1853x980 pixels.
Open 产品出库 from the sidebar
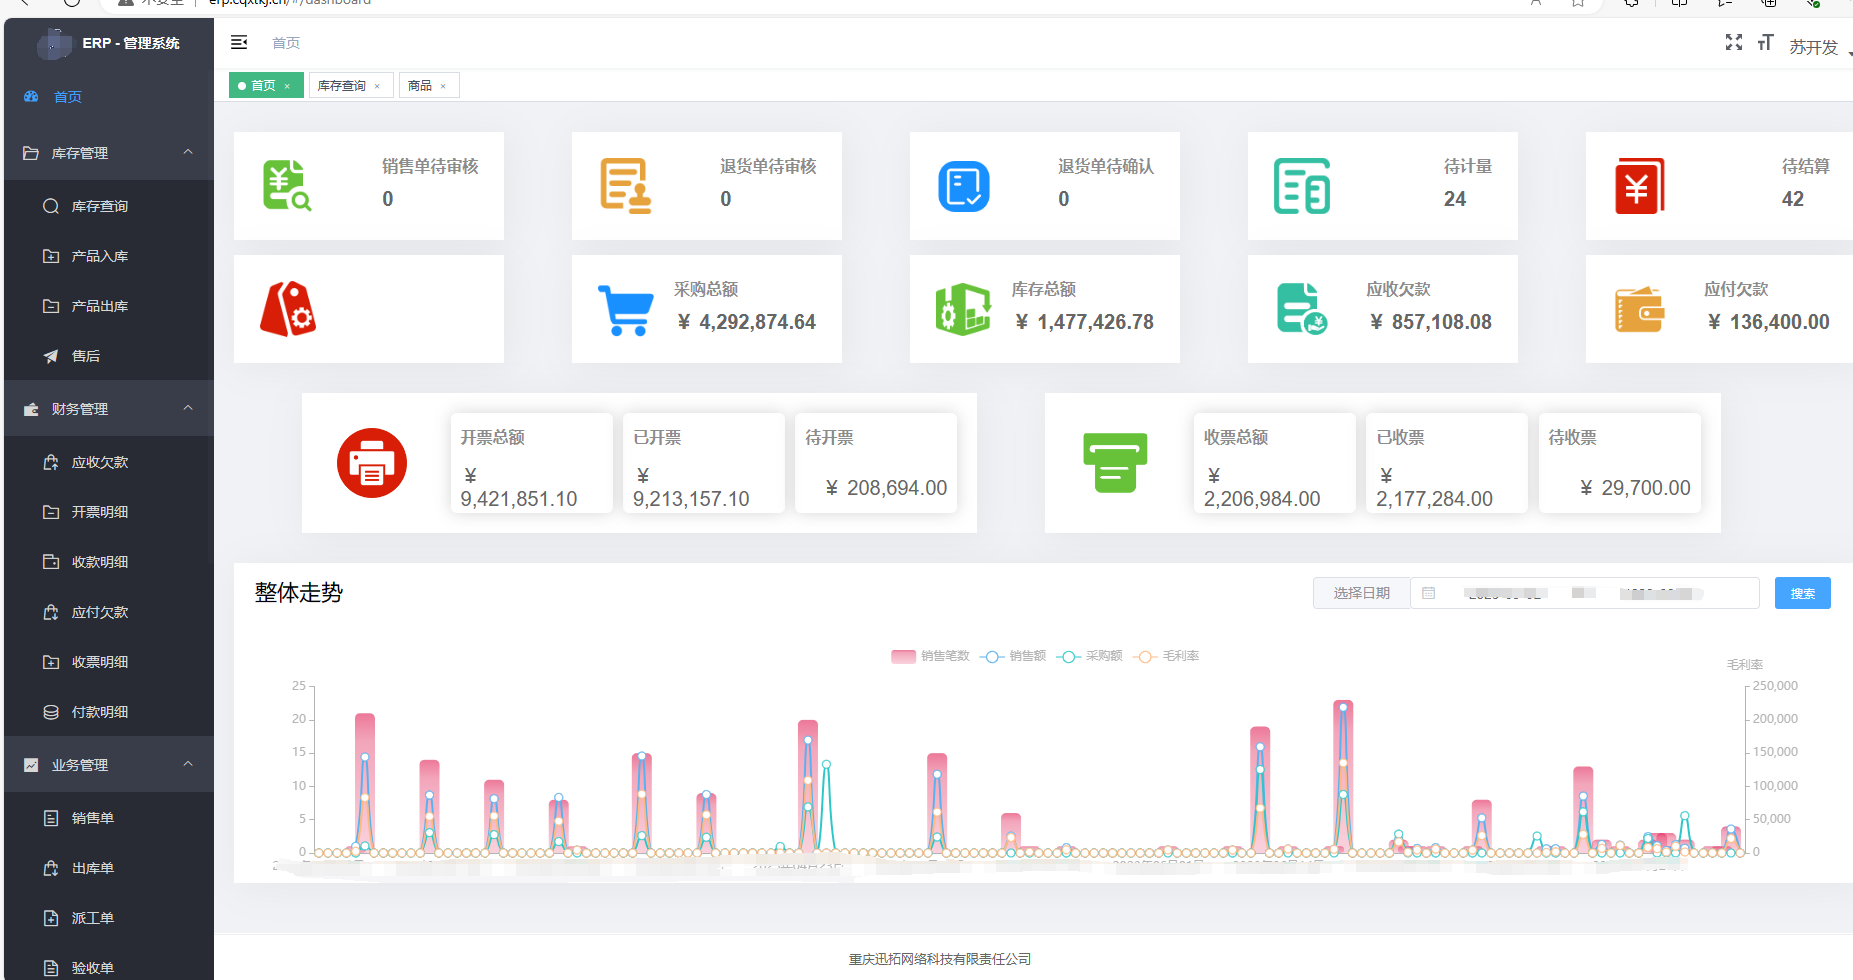(109, 306)
